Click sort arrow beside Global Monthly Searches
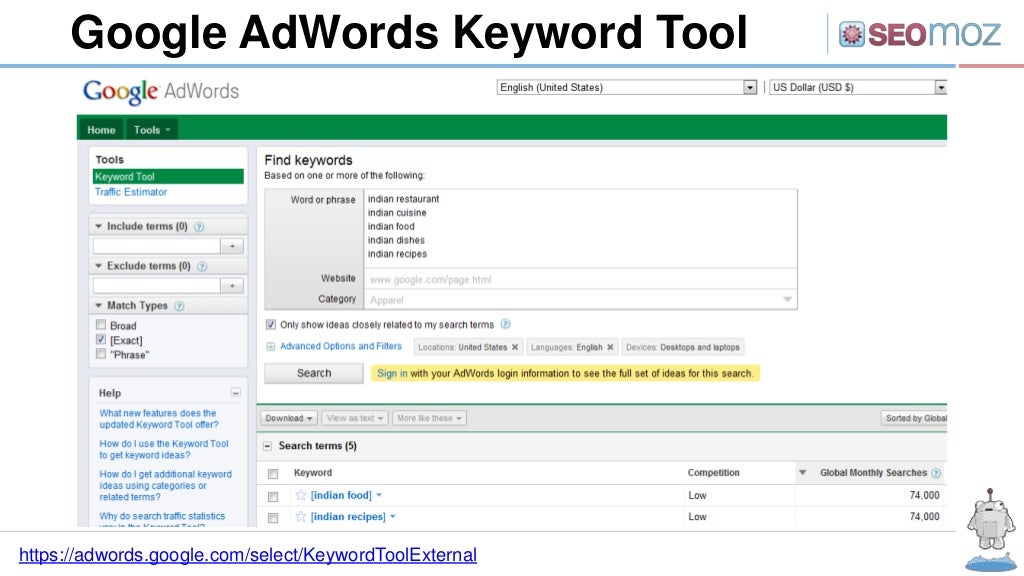 tap(803, 473)
